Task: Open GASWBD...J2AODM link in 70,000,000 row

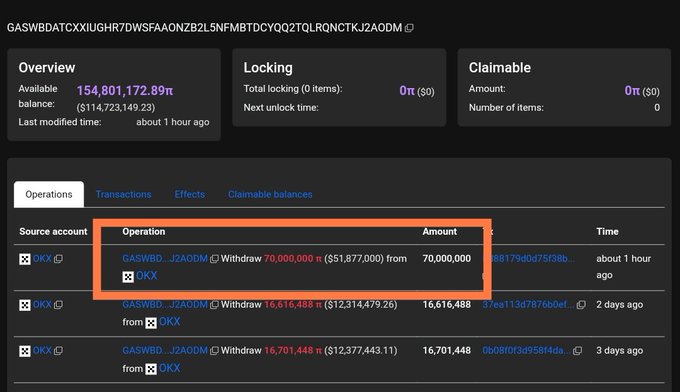Action: [165, 258]
